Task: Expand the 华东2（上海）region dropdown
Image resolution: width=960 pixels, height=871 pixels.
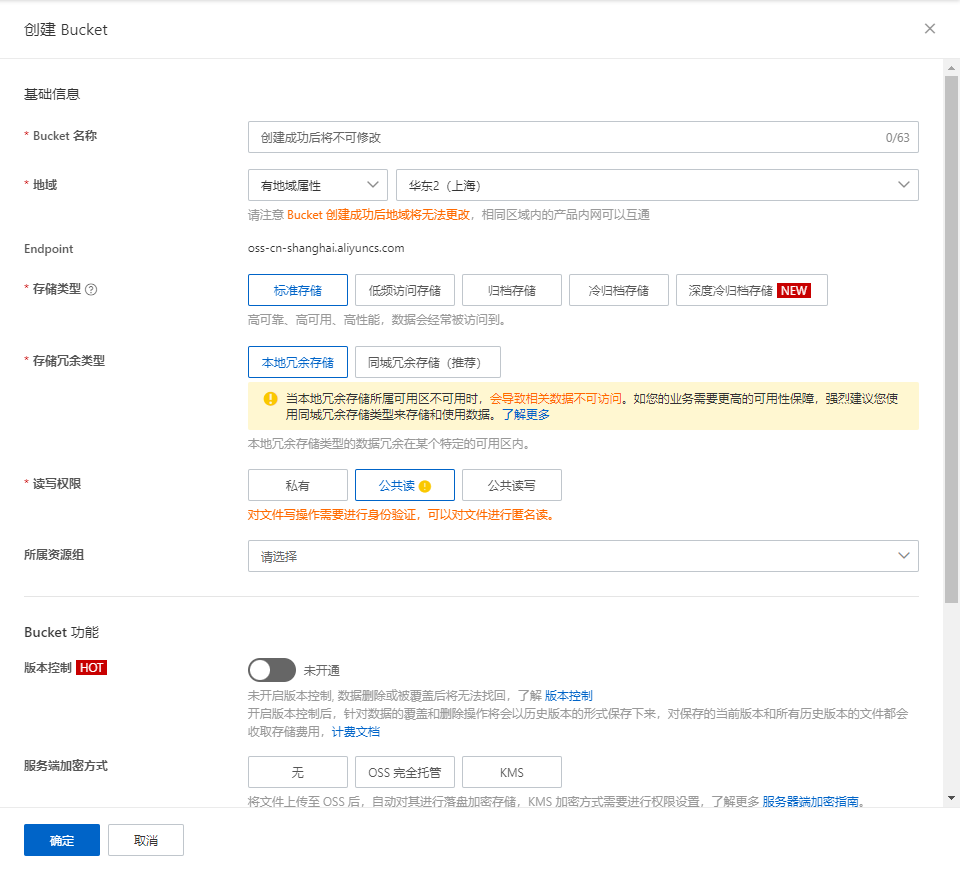Action: 657,185
